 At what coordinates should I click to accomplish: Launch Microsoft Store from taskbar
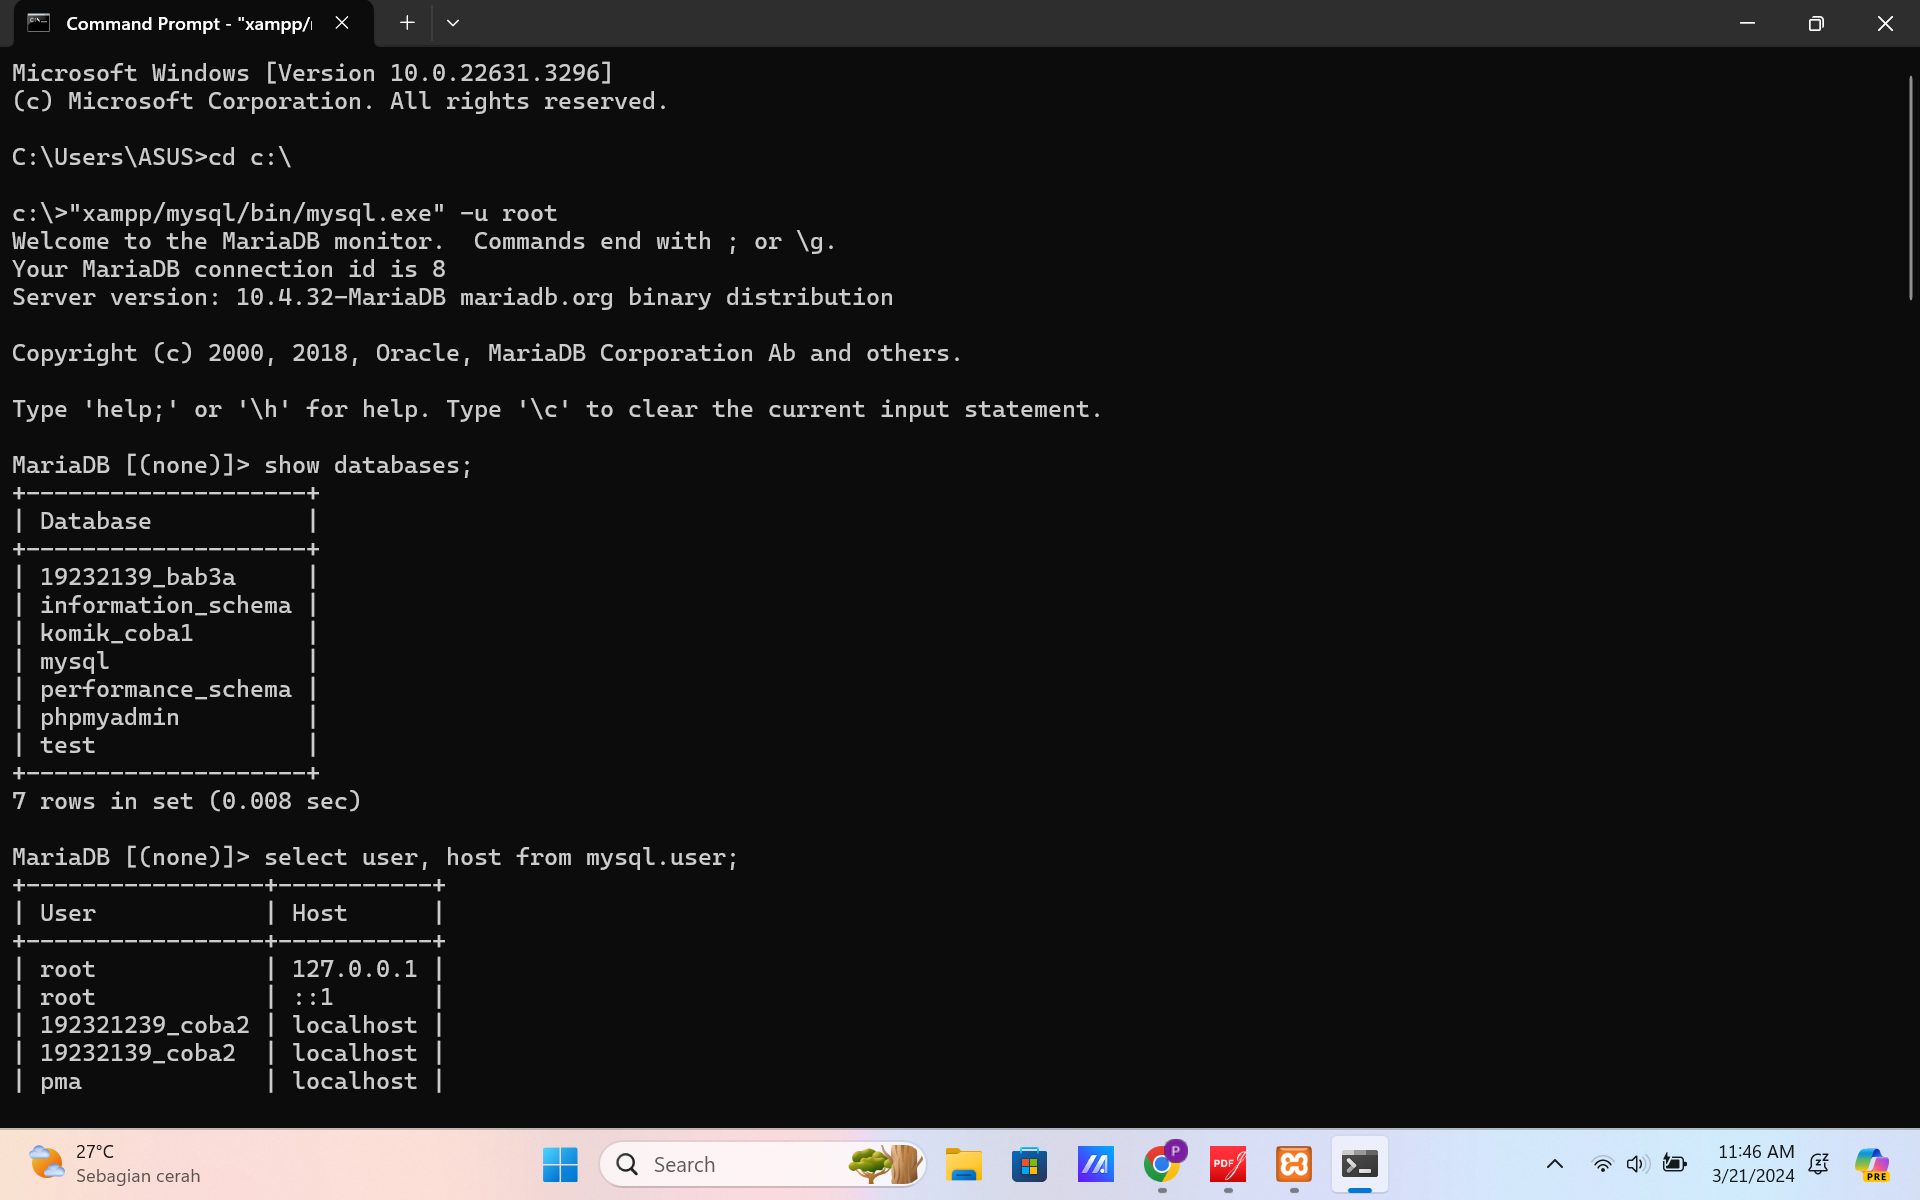point(1029,1164)
